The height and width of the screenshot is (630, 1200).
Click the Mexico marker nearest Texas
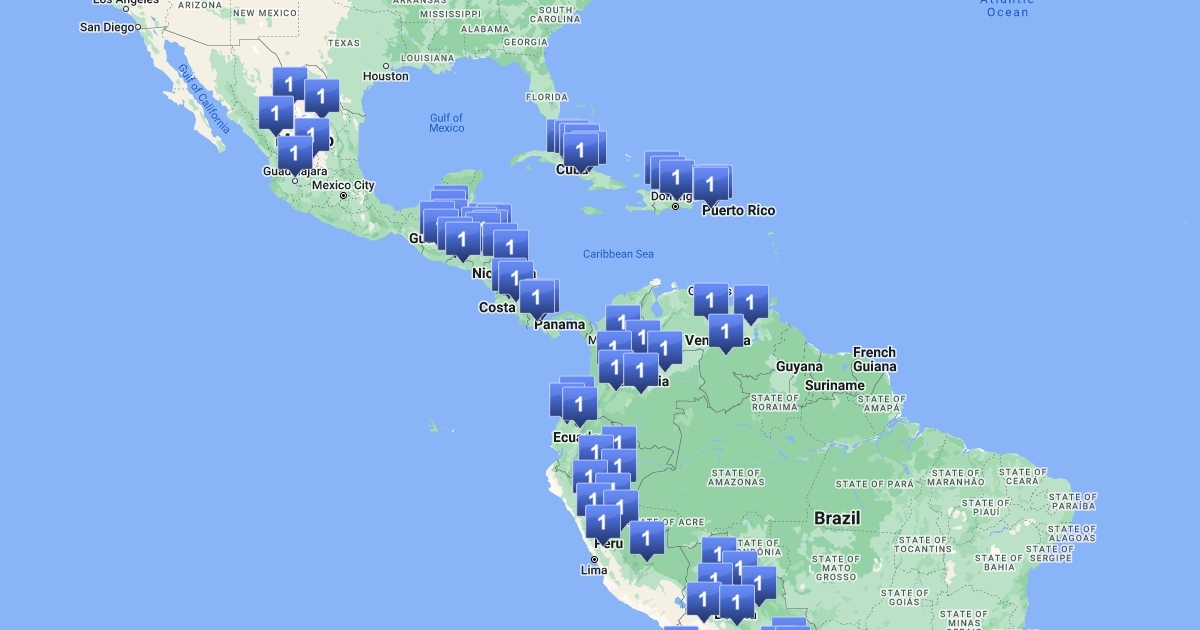point(321,97)
